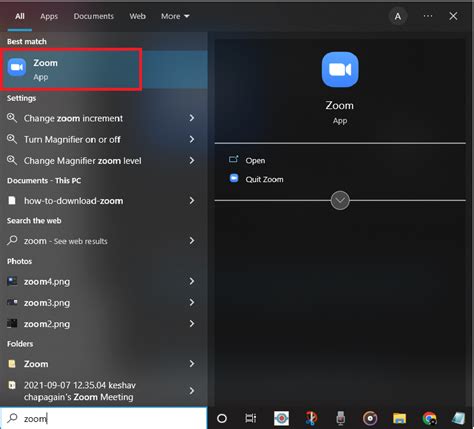This screenshot has height=429, width=474.
Task: Click magnifier icon beside Change zoom increment
Action: click(12, 118)
